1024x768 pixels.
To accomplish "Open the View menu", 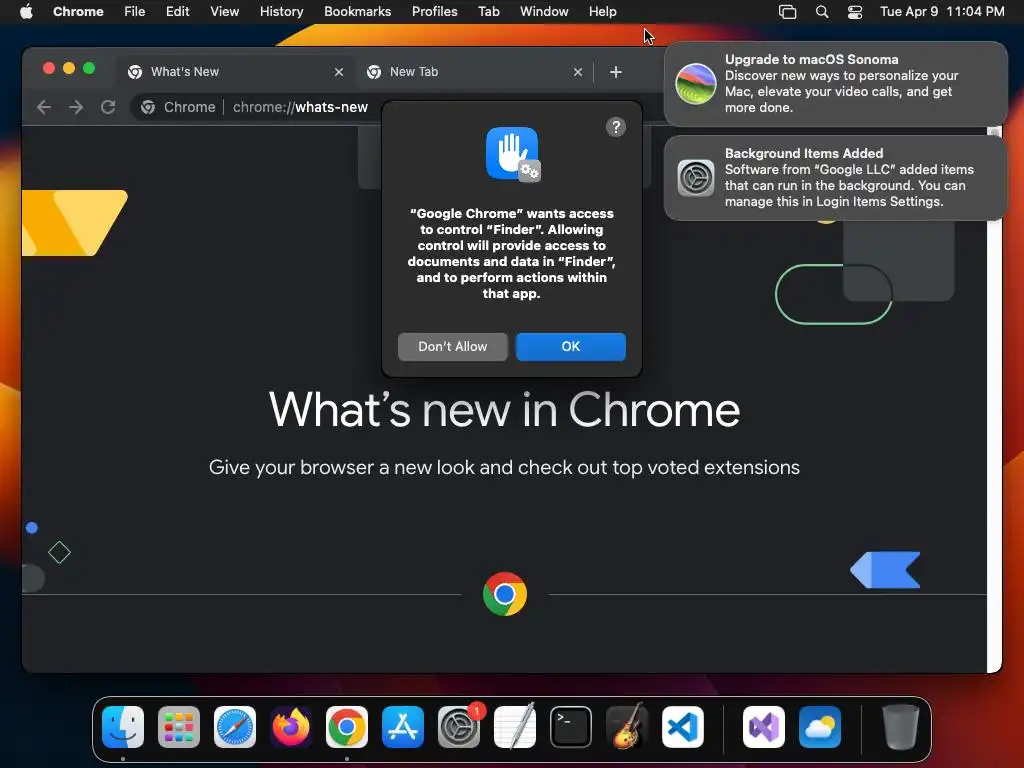I will (x=224, y=11).
